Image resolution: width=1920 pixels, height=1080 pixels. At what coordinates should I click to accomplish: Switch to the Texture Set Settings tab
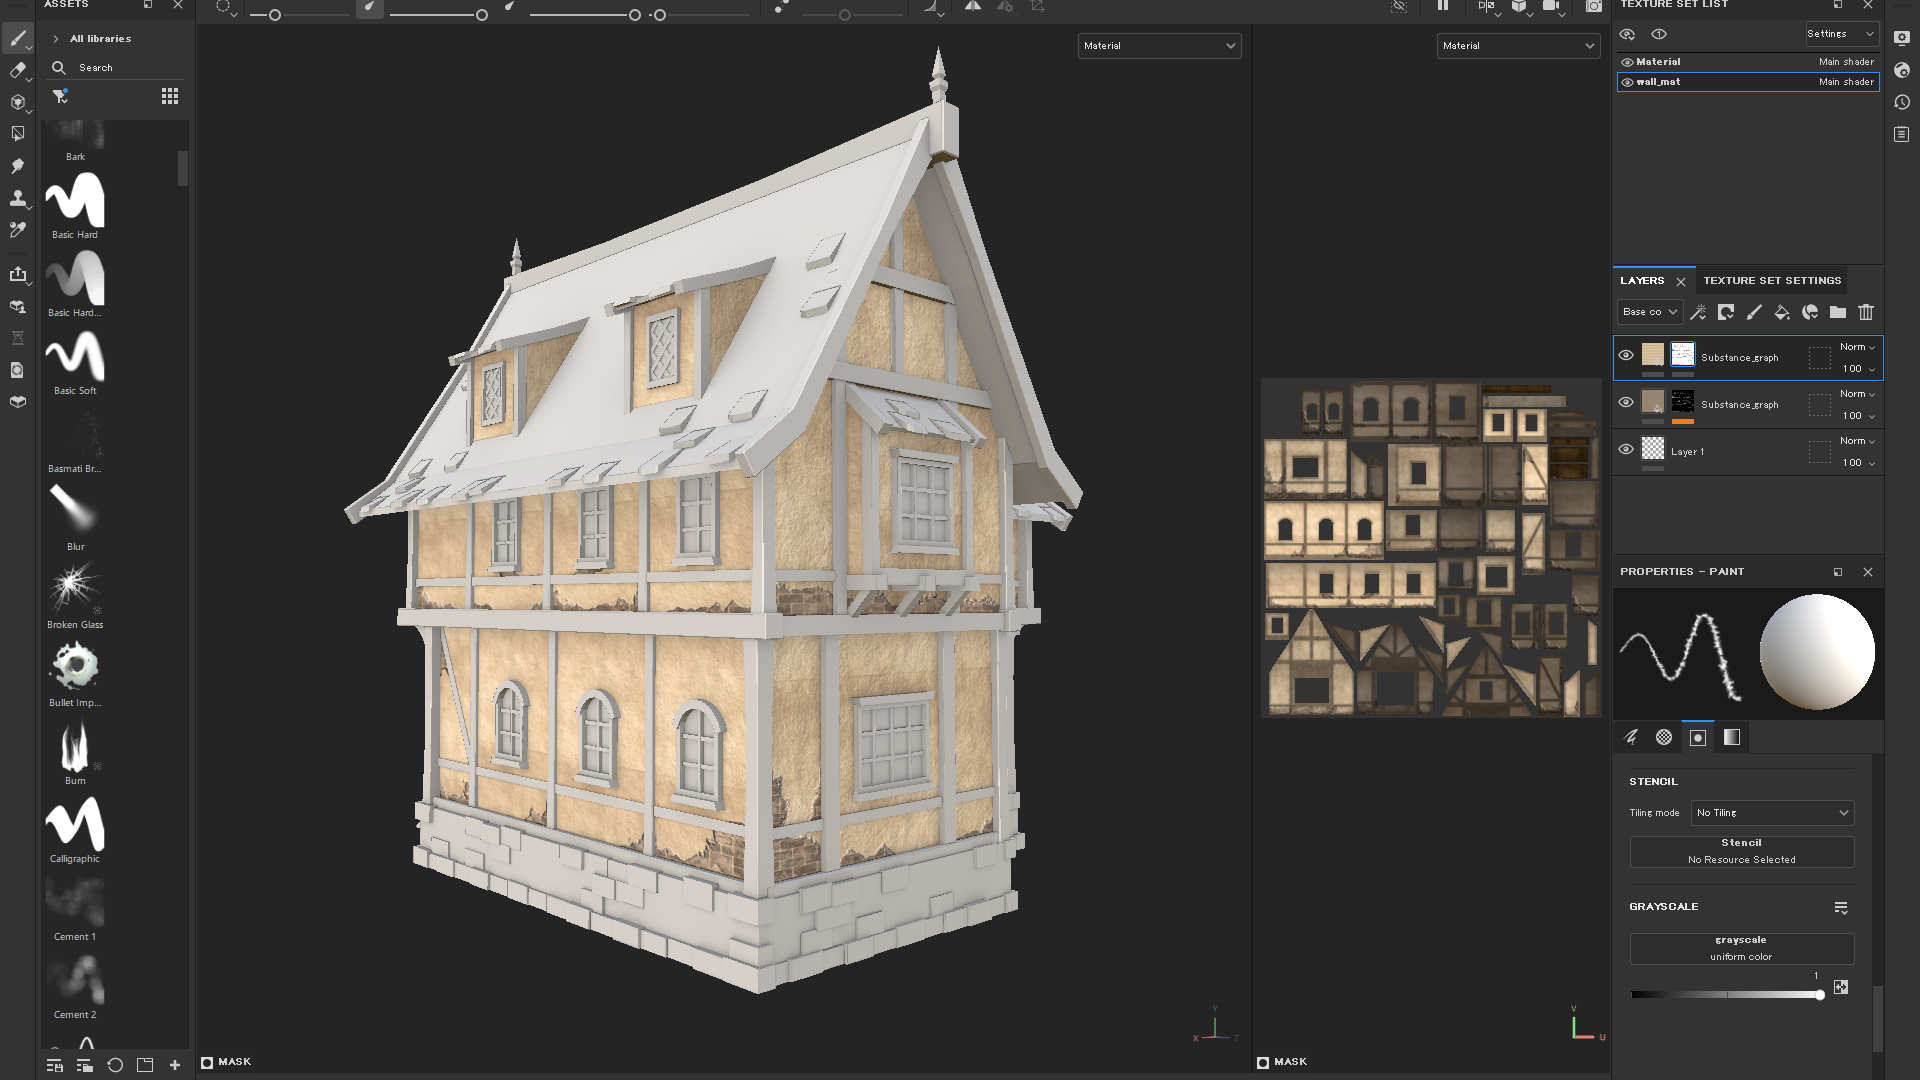[x=1772, y=281]
